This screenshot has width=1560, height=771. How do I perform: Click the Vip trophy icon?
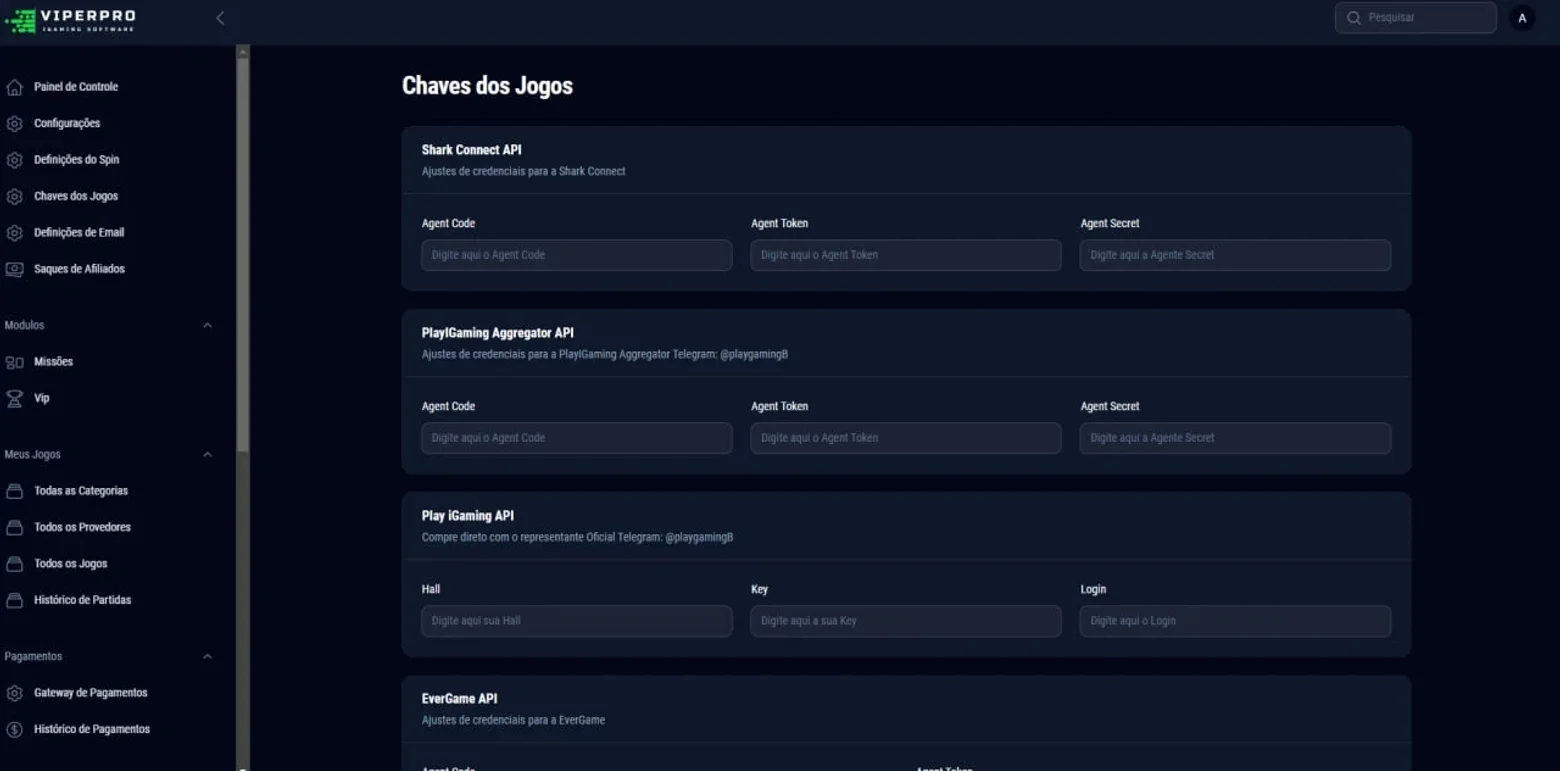14,398
